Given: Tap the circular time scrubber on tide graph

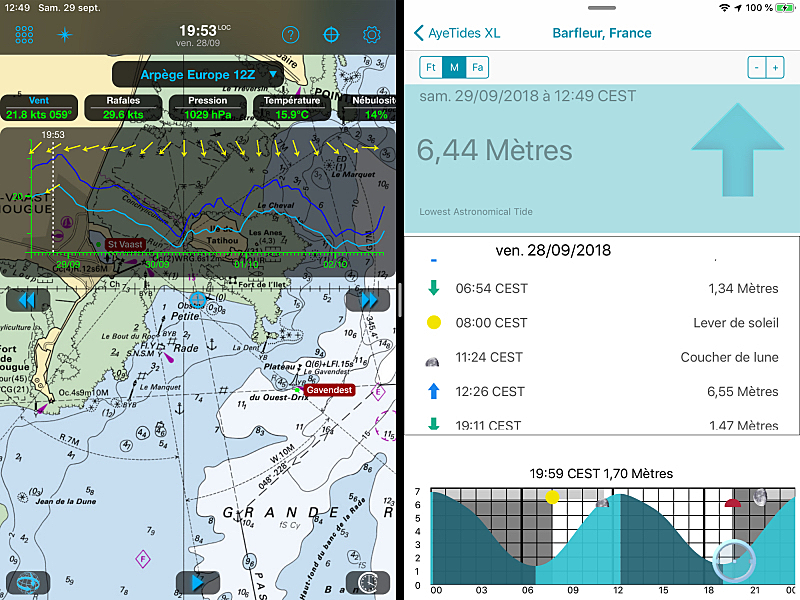Looking at the screenshot, I should tap(734, 561).
